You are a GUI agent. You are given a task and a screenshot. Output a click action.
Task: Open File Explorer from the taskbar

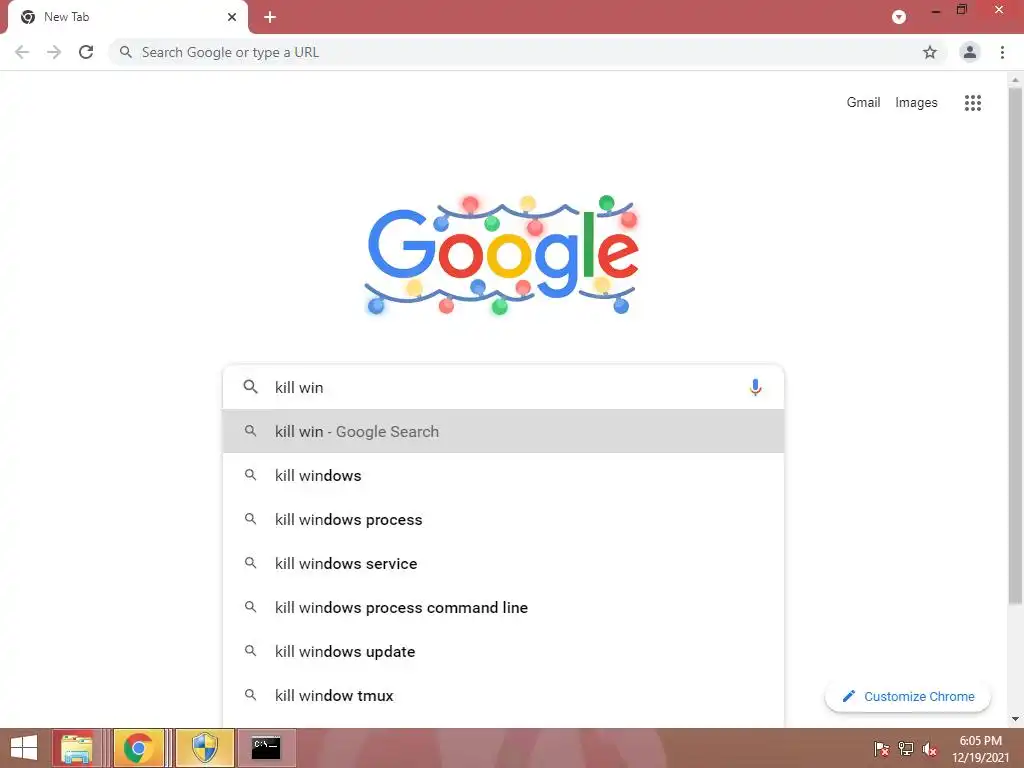76,748
